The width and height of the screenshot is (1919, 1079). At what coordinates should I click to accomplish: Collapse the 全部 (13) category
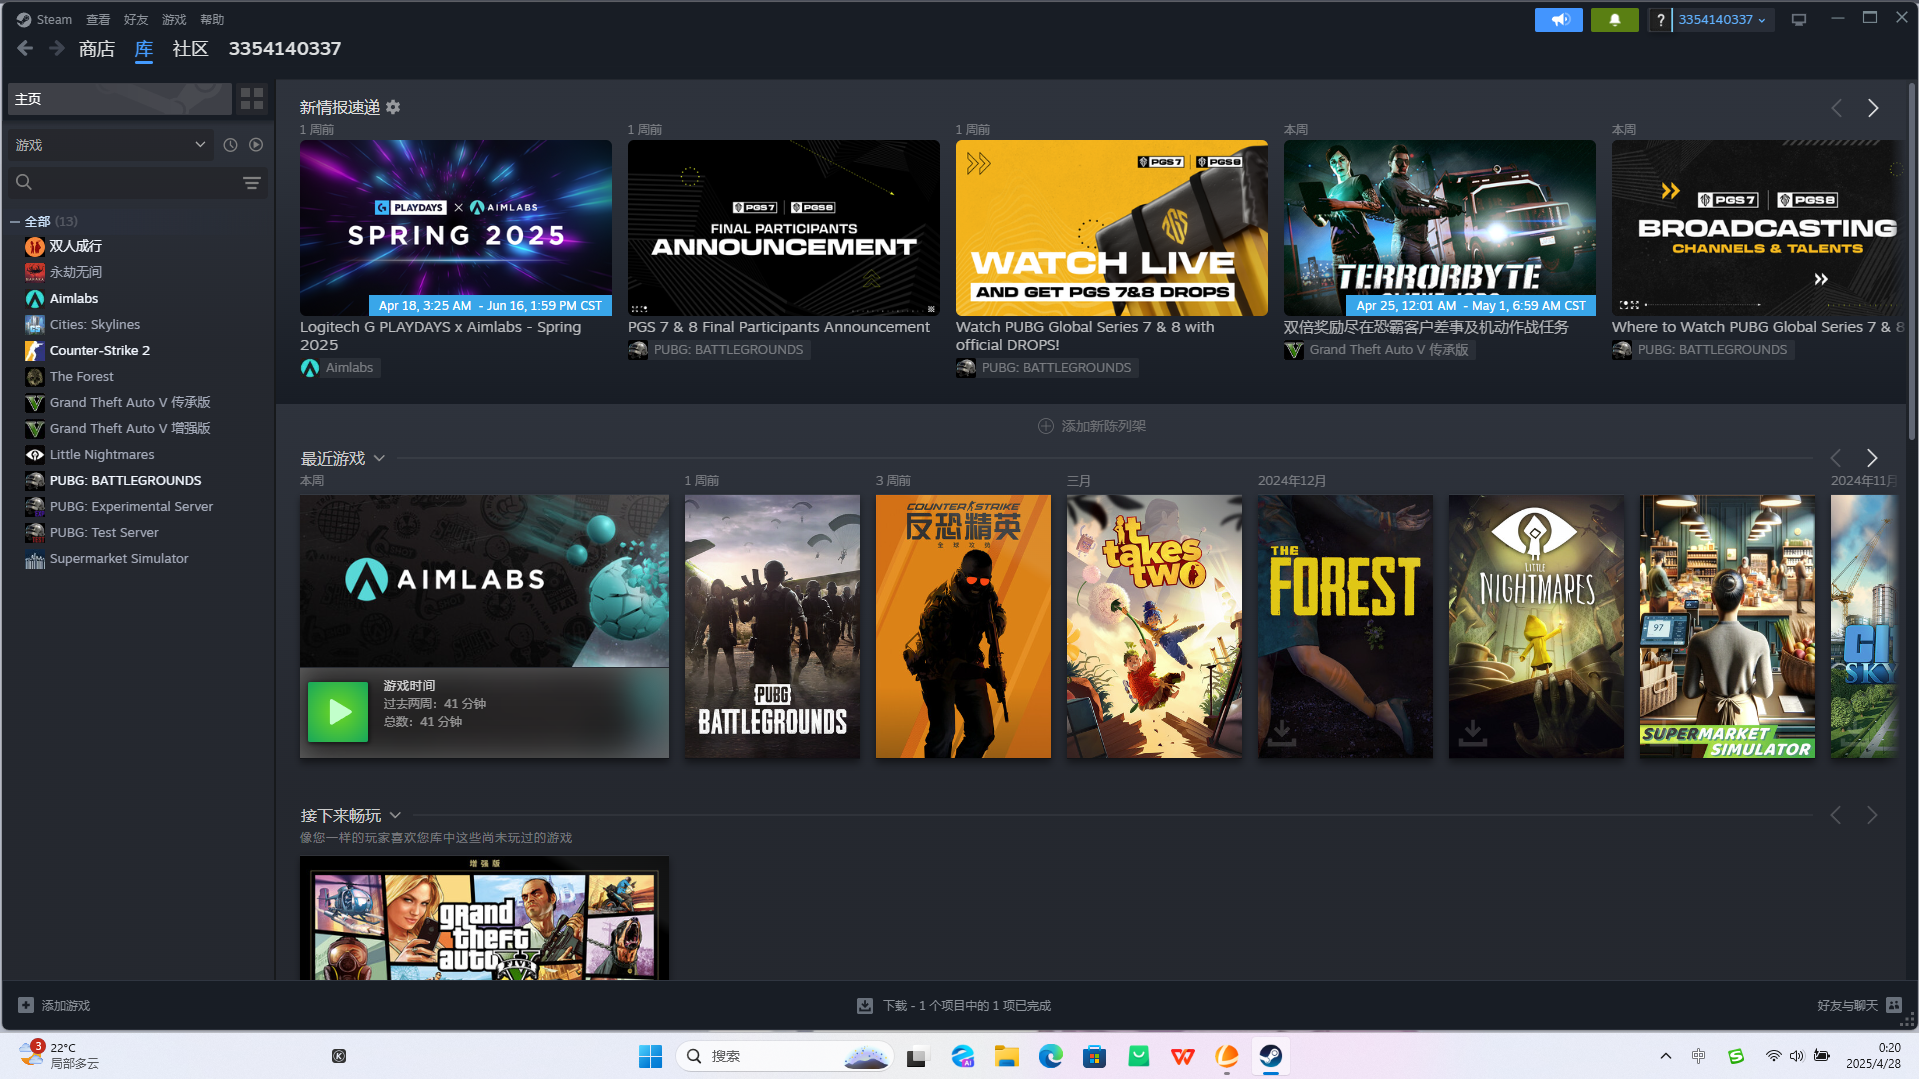[x=15, y=222]
